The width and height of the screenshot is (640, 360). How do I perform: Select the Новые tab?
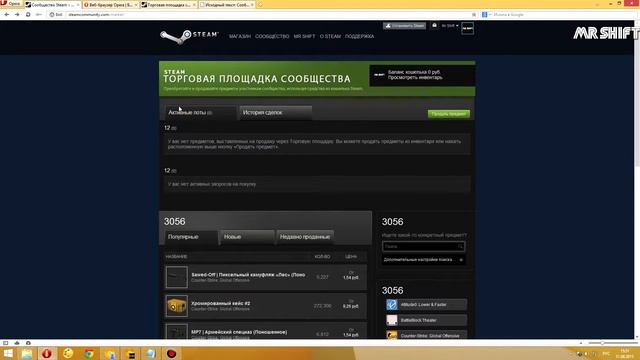click(x=247, y=237)
